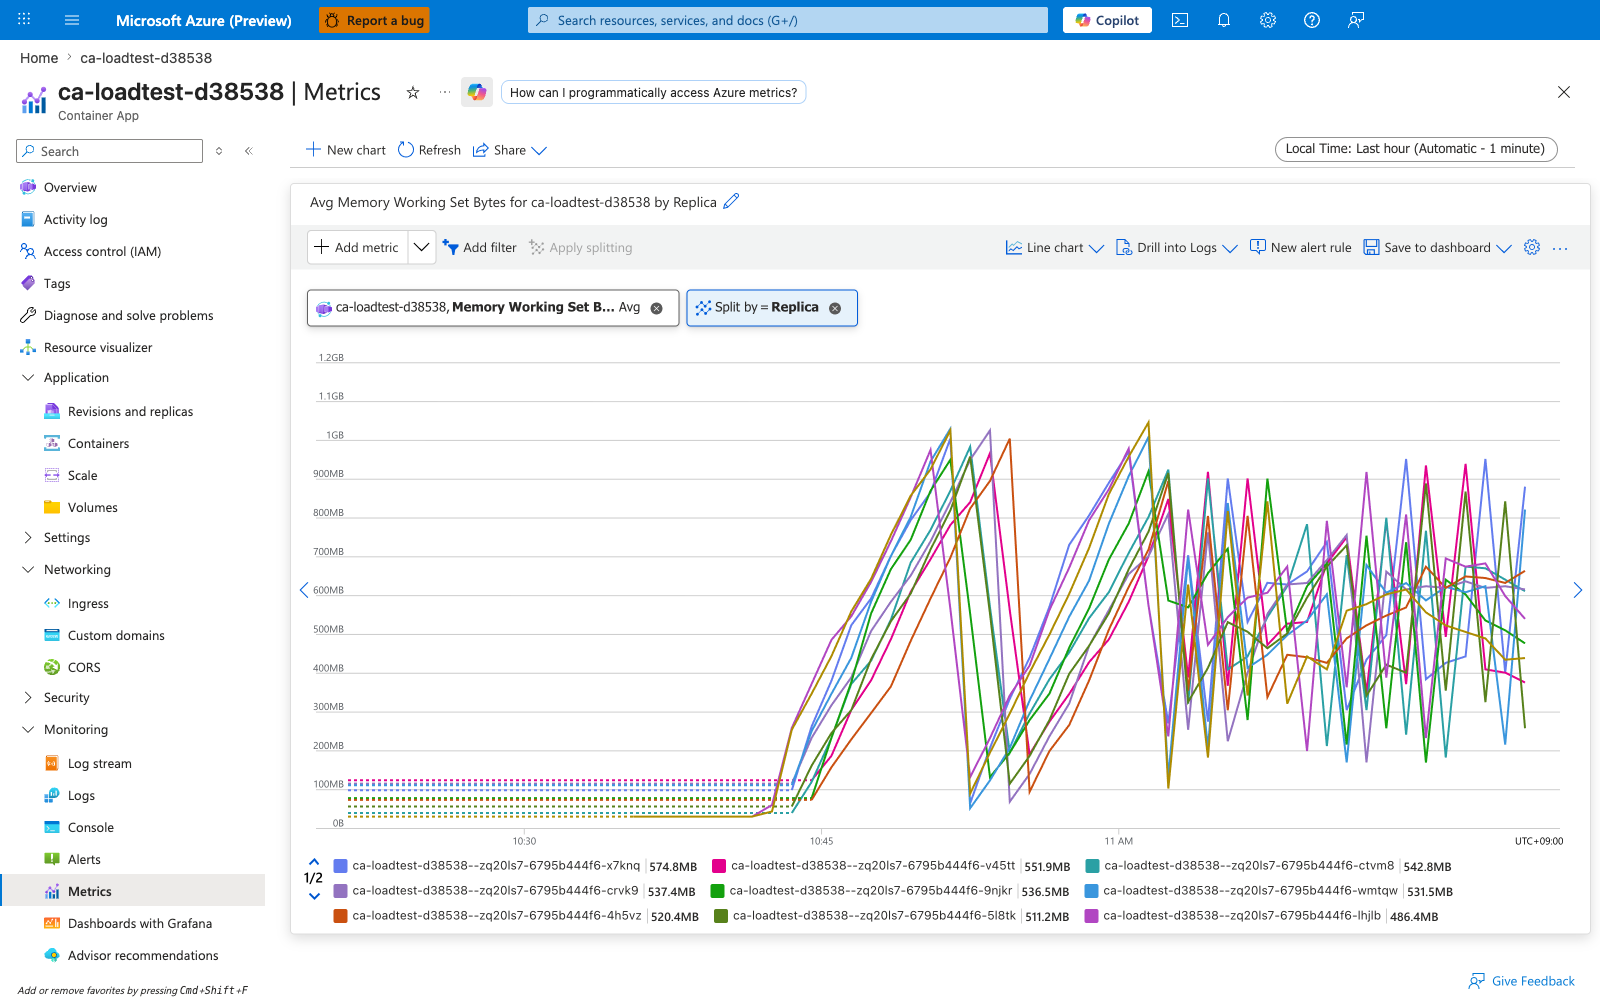Focus the sidebar Search field

click(x=110, y=151)
